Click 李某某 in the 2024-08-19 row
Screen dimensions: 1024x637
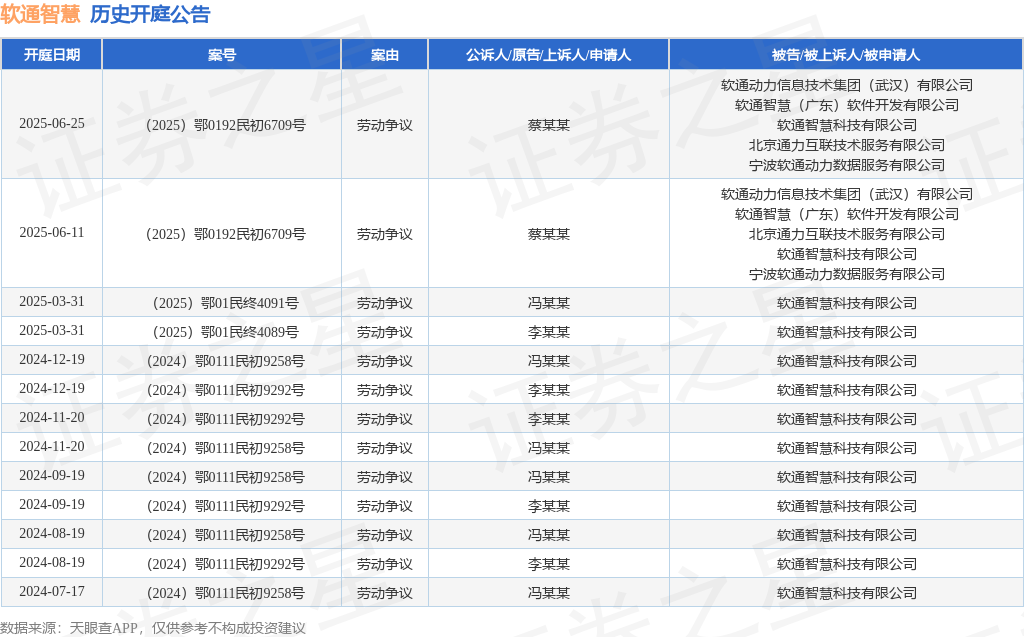tap(549, 564)
